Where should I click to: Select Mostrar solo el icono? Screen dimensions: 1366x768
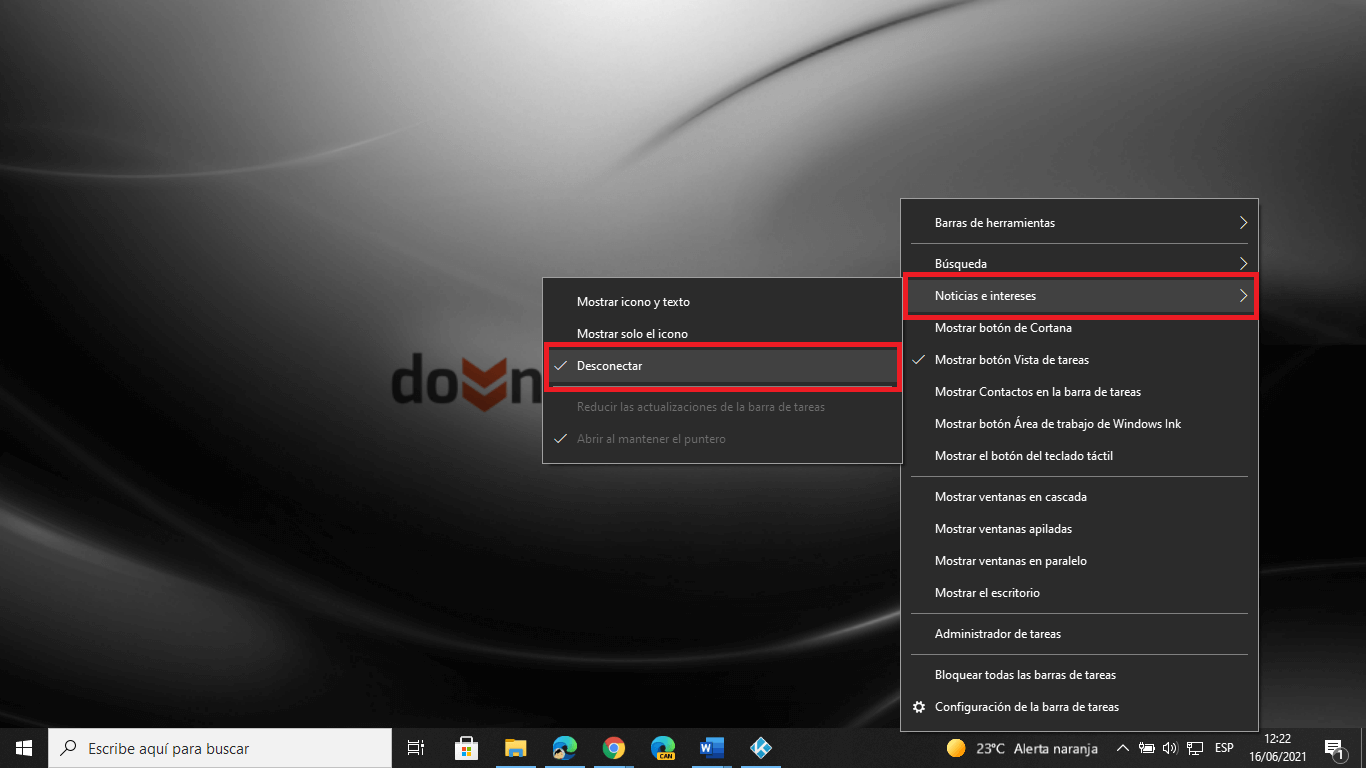coord(722,334)
